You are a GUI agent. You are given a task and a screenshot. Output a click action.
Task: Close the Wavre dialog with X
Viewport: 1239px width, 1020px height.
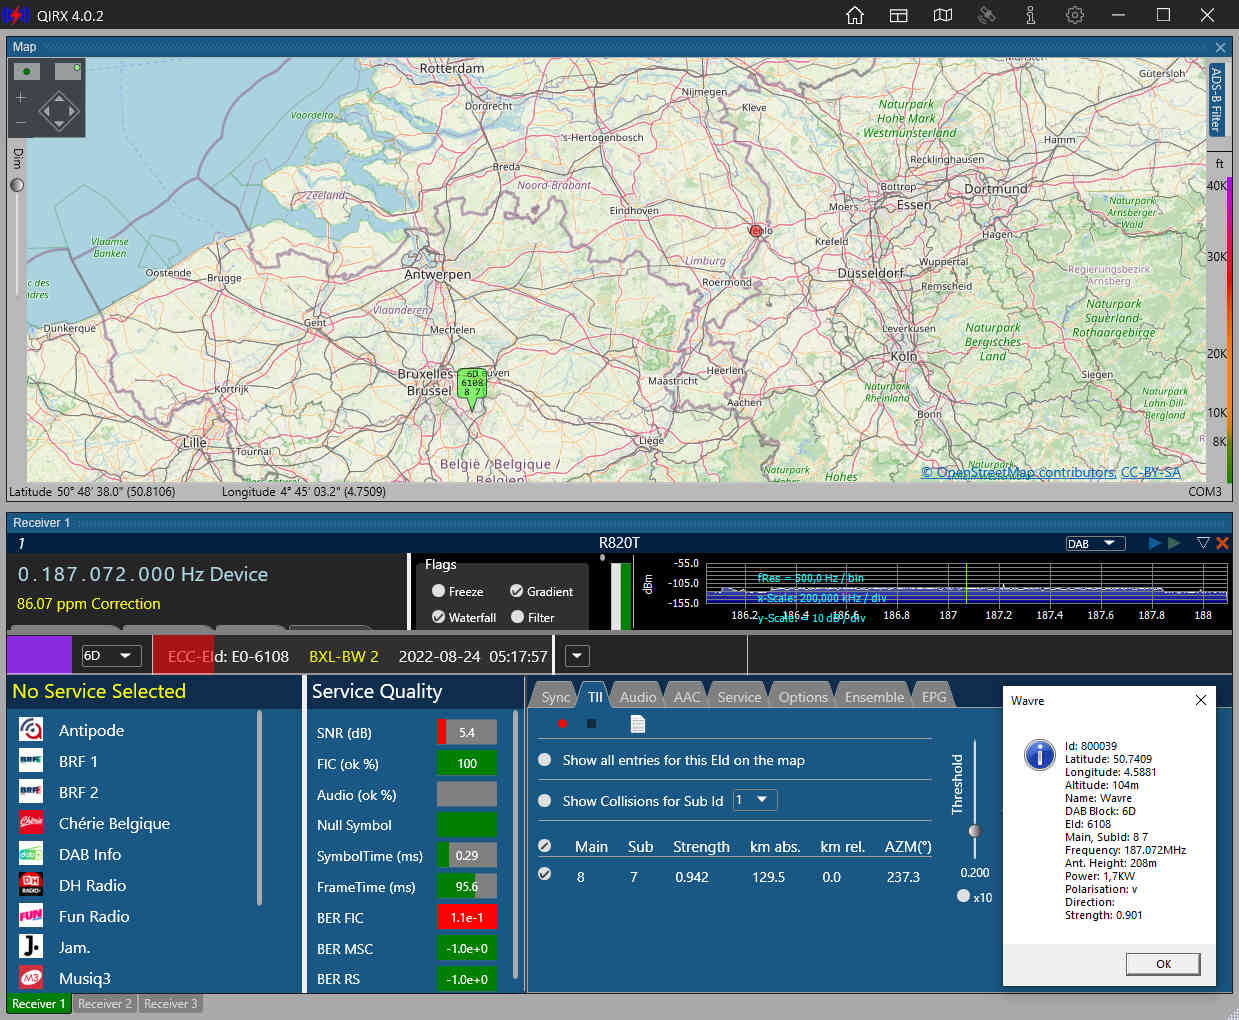tap(1201, 700)
